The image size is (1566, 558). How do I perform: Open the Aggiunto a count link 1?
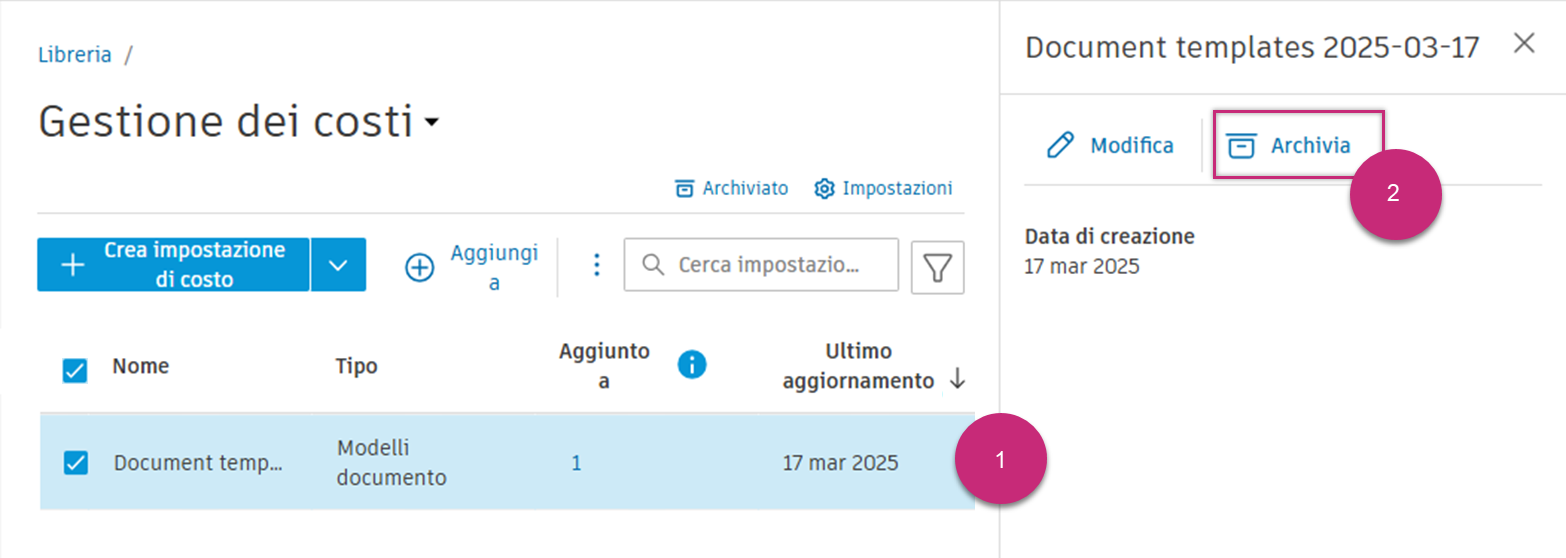click(576, 463)
